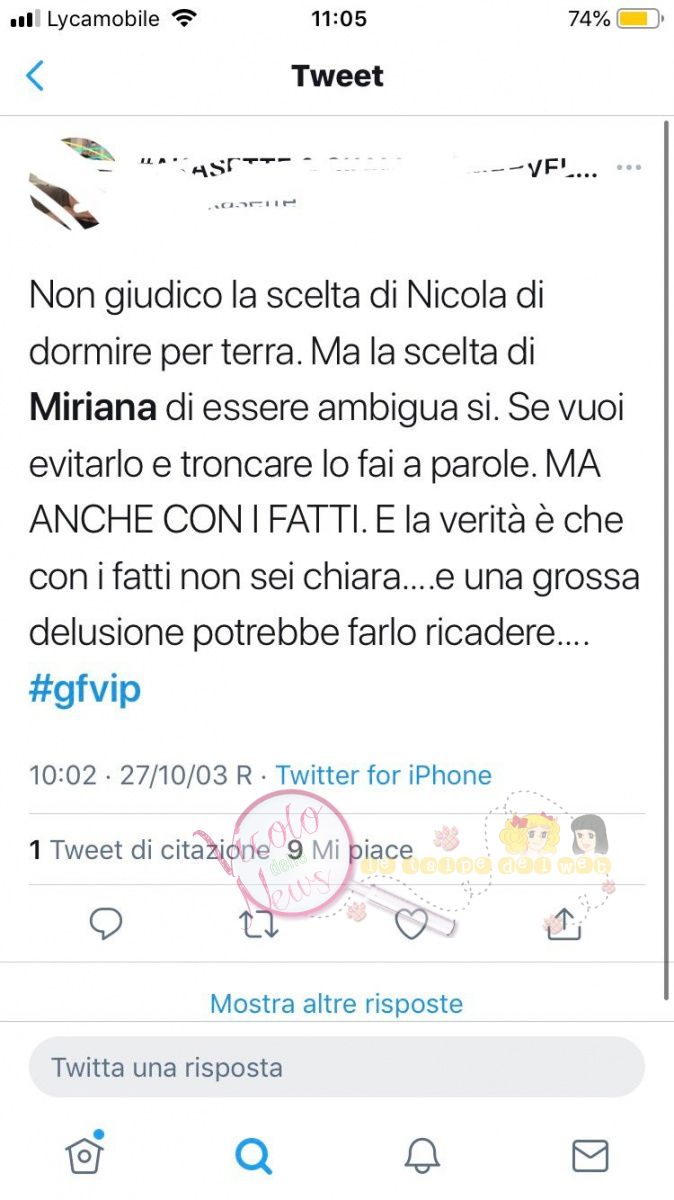Tap Mostra altre risposte

(x=337, y=1003)
